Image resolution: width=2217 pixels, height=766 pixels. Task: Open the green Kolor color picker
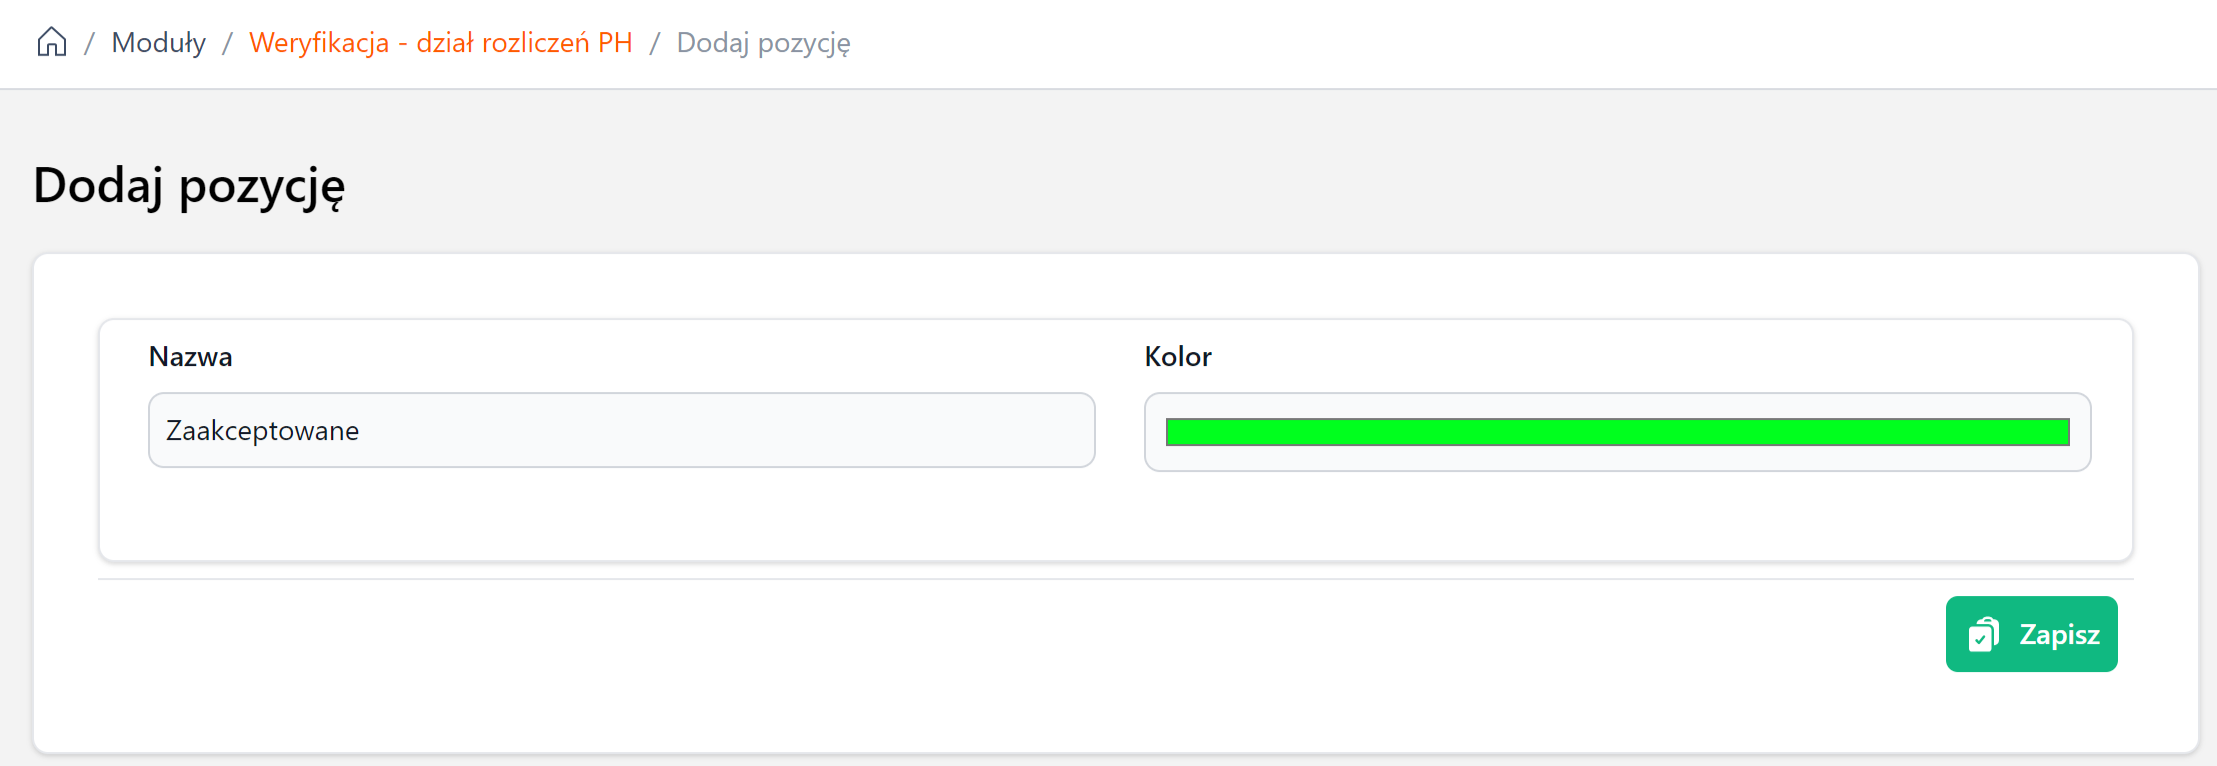(x=1617, y=432)
